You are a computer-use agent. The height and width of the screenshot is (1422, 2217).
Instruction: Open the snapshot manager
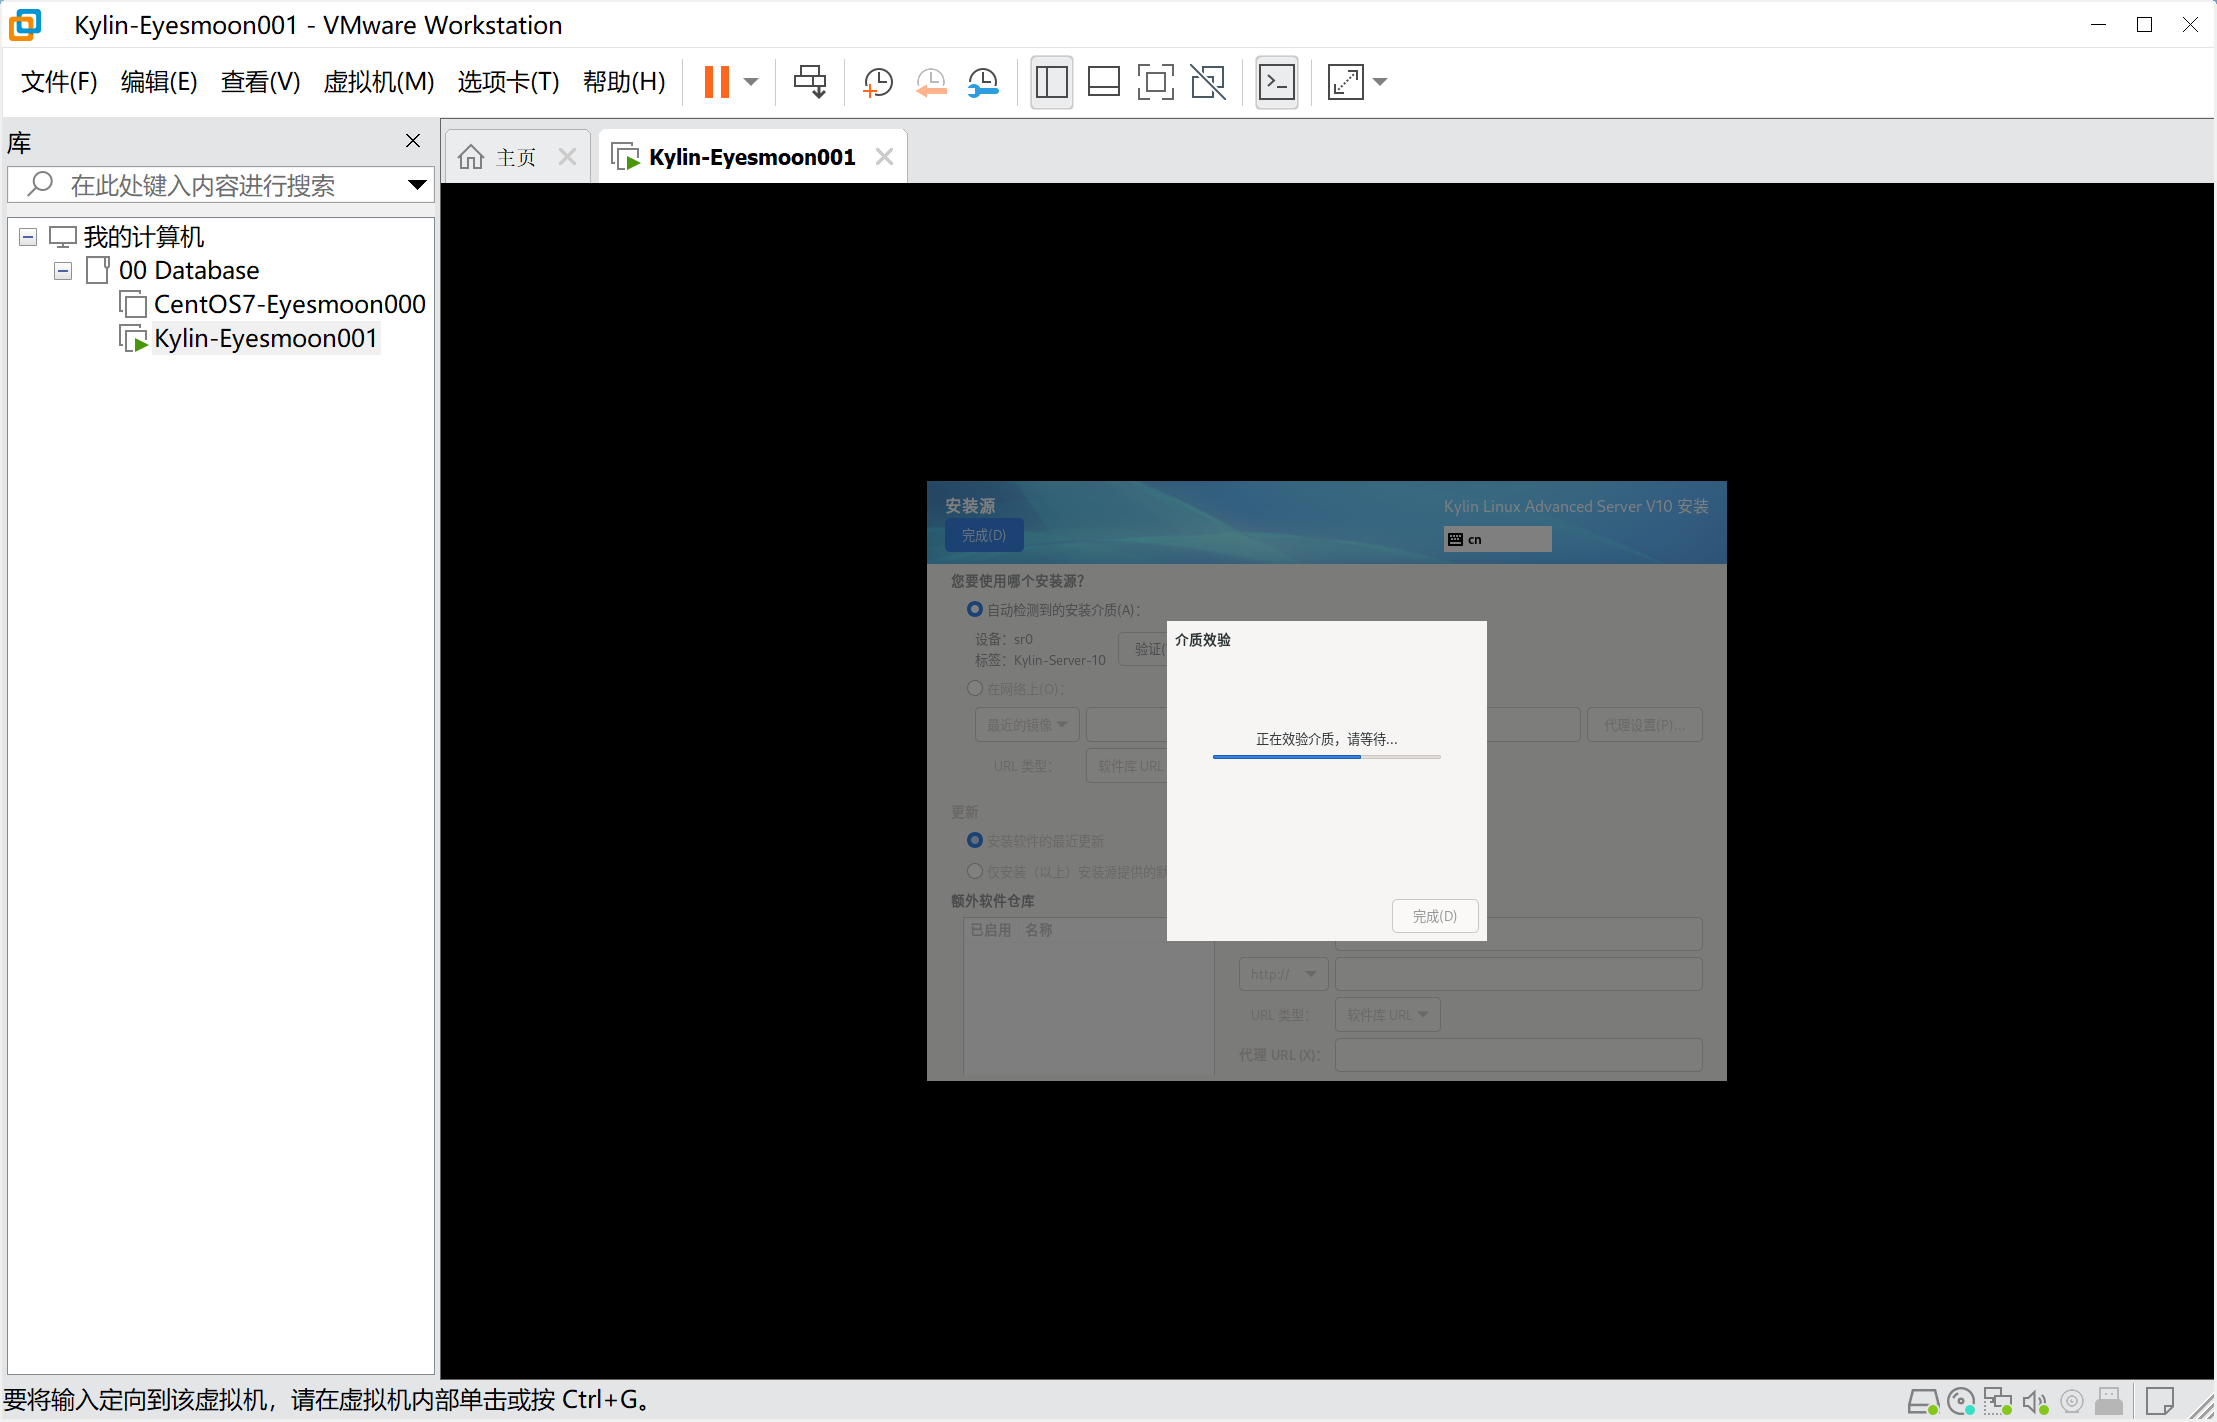984,82
